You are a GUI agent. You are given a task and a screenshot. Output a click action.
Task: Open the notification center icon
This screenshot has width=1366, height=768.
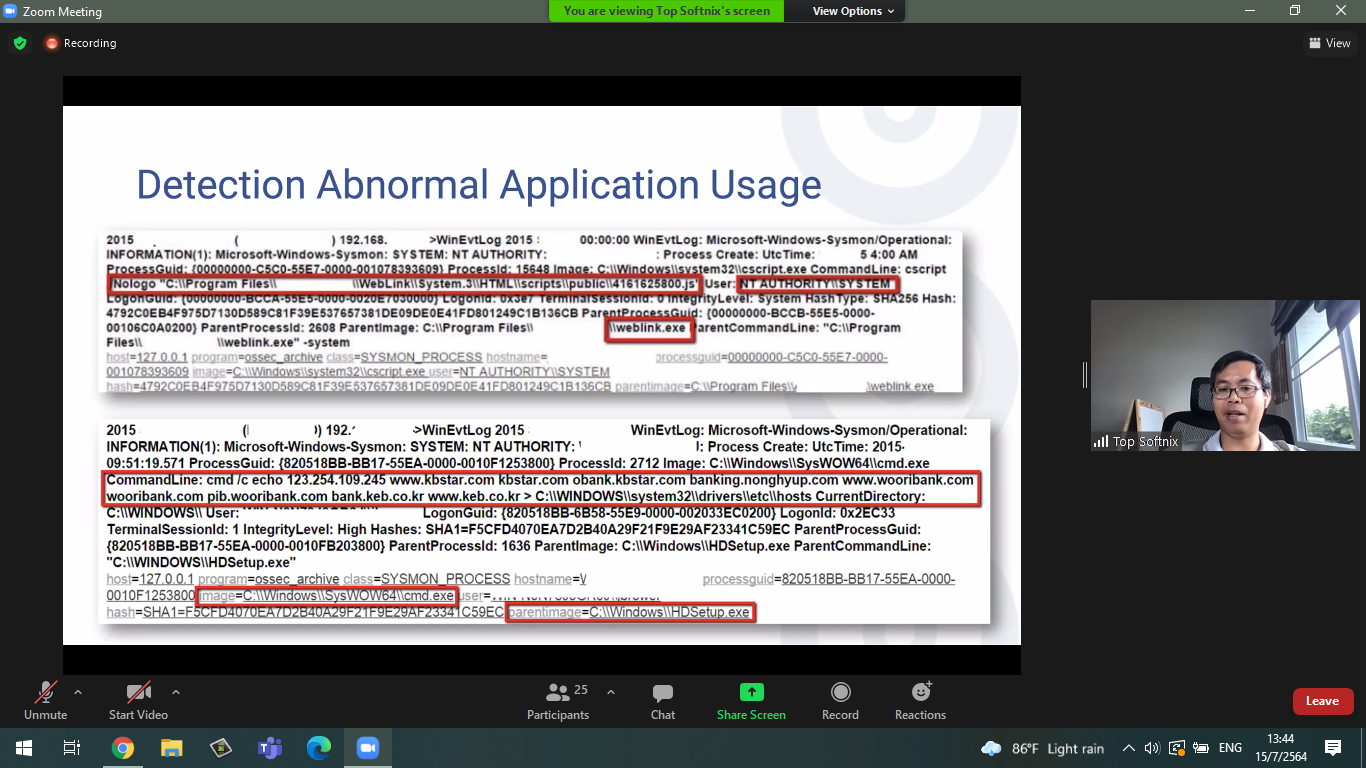[1333, 748]
